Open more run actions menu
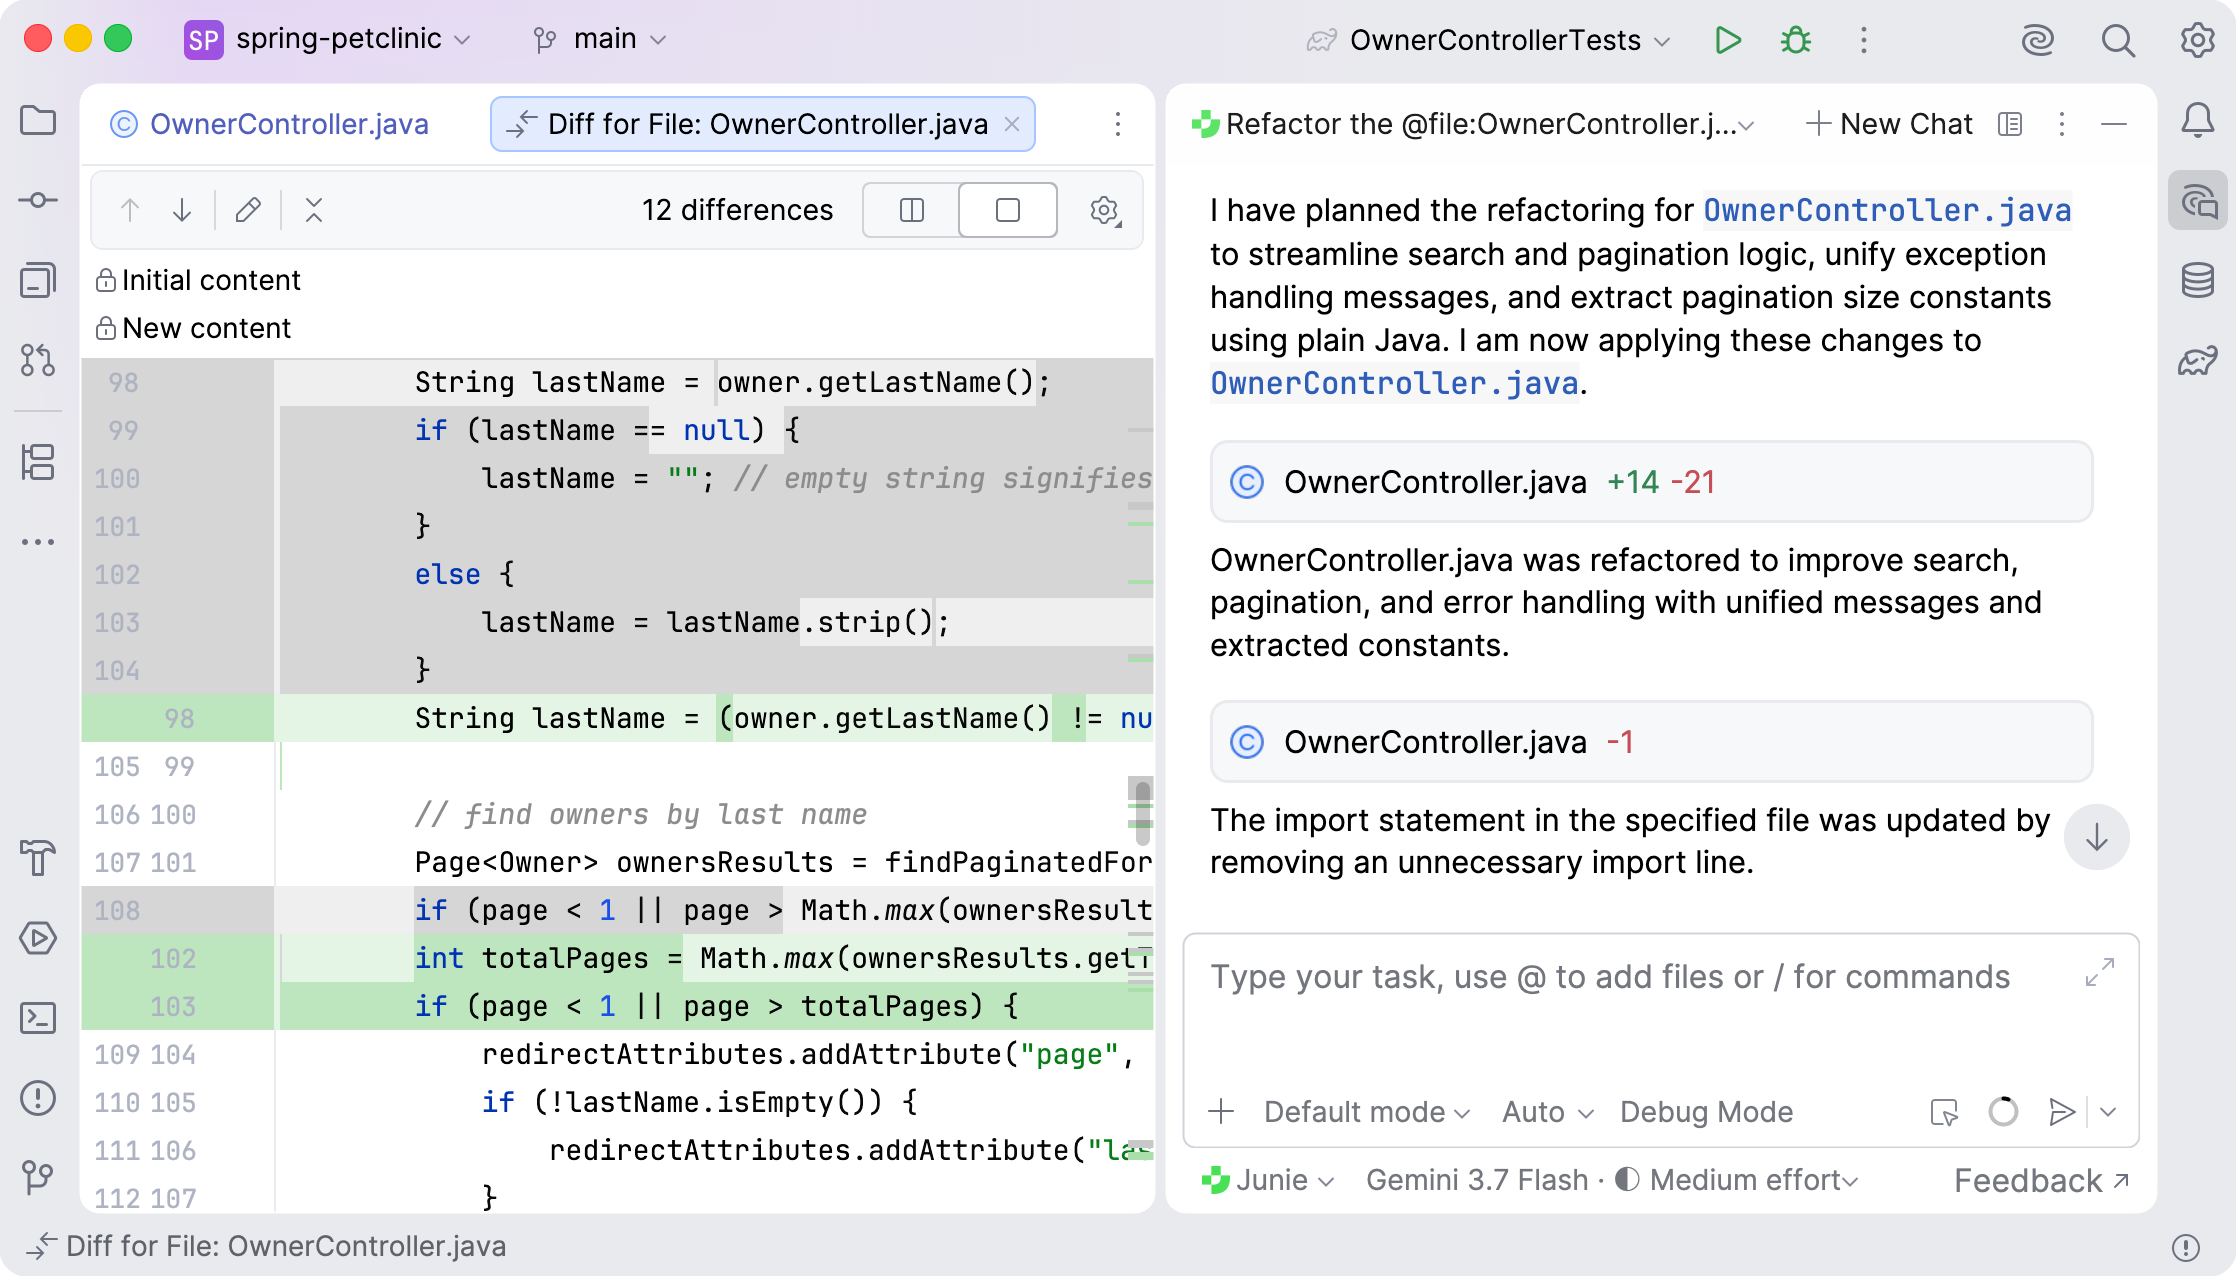The width and height of the screenshot is (2236, 1276). 1863,40
